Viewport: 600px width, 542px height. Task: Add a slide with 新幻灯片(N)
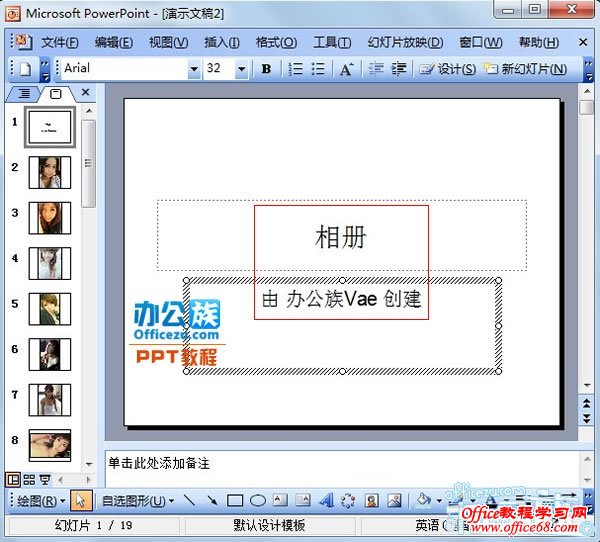click(525, 69)
